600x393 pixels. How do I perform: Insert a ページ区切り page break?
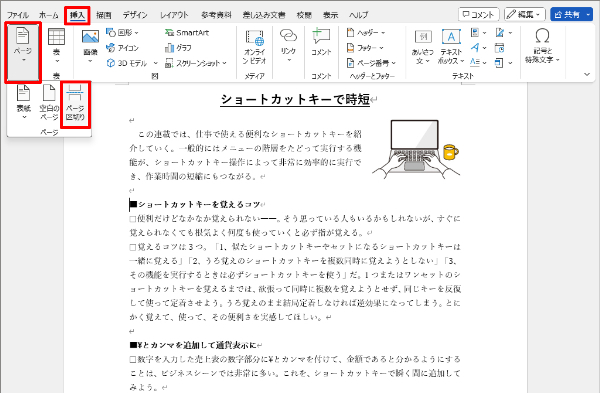click(x=75, y=103)
